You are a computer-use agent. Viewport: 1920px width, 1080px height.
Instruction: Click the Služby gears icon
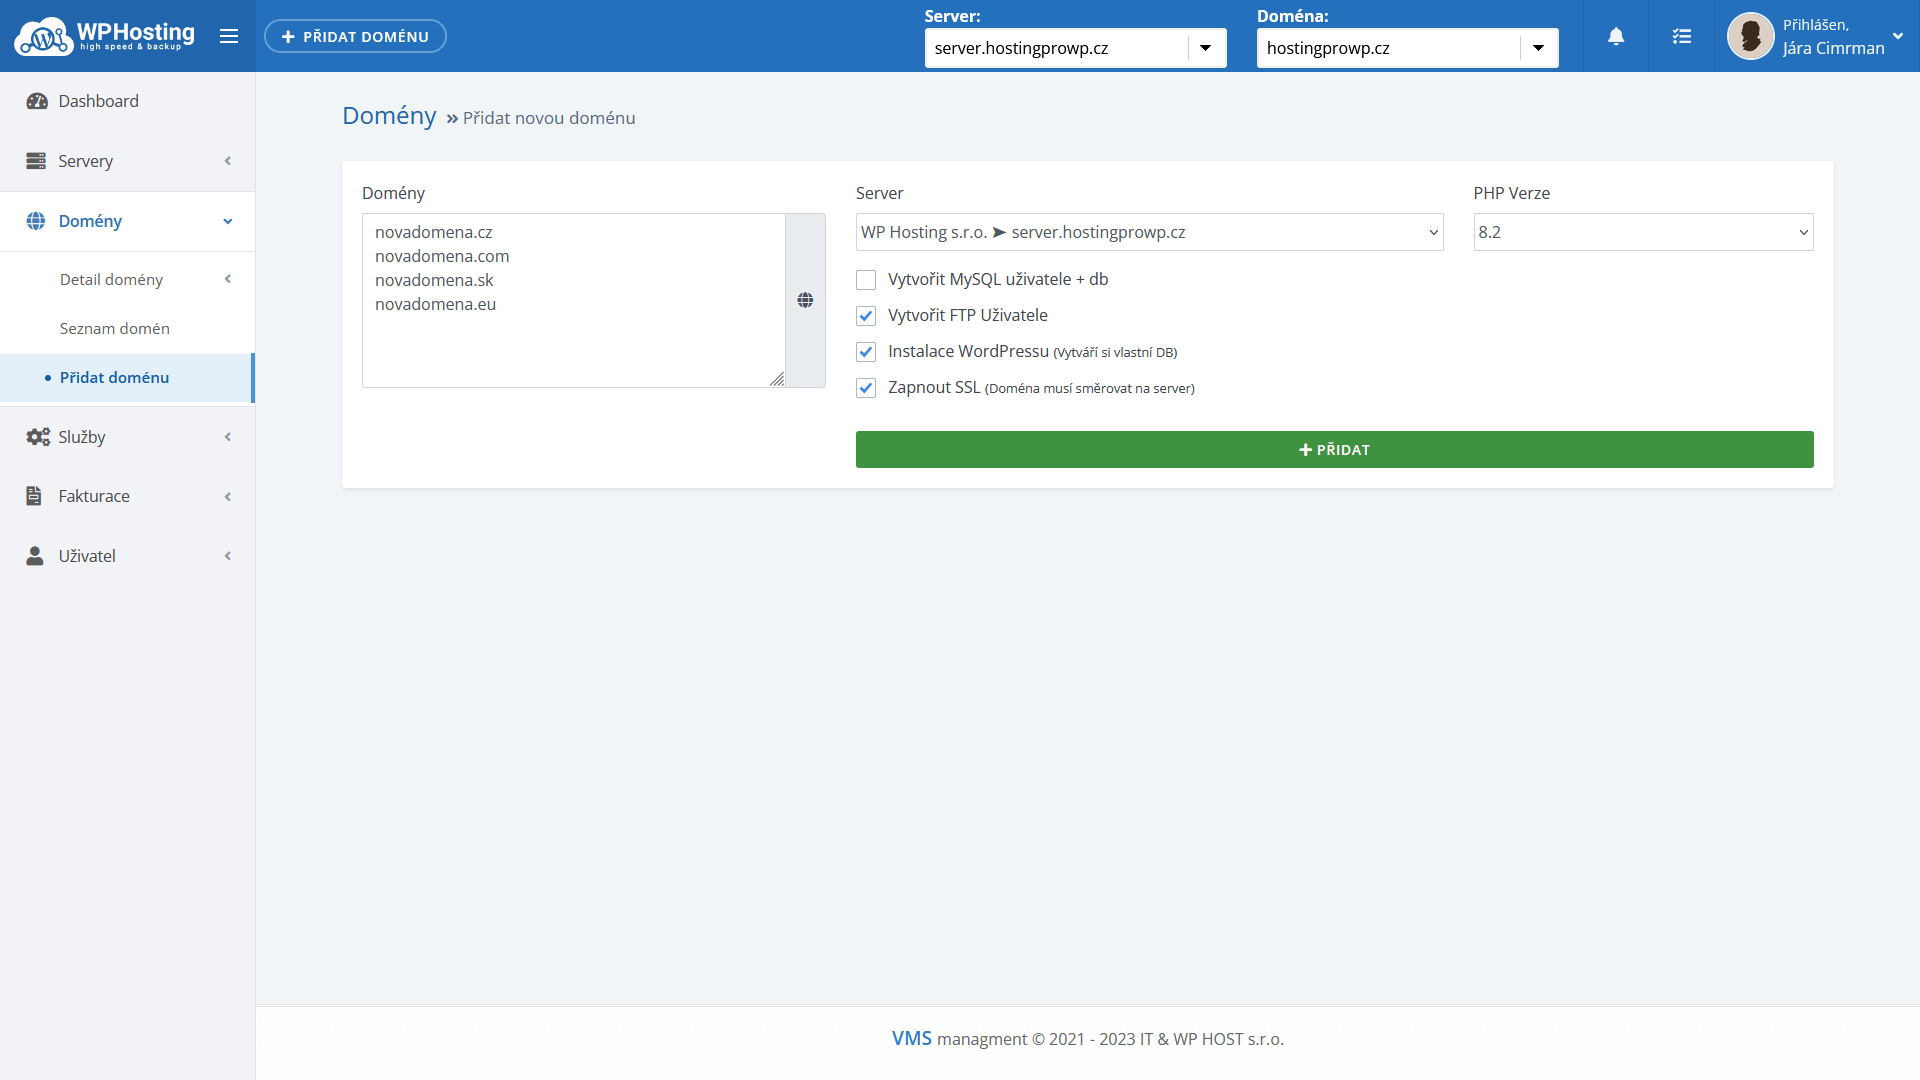[37, 437]
